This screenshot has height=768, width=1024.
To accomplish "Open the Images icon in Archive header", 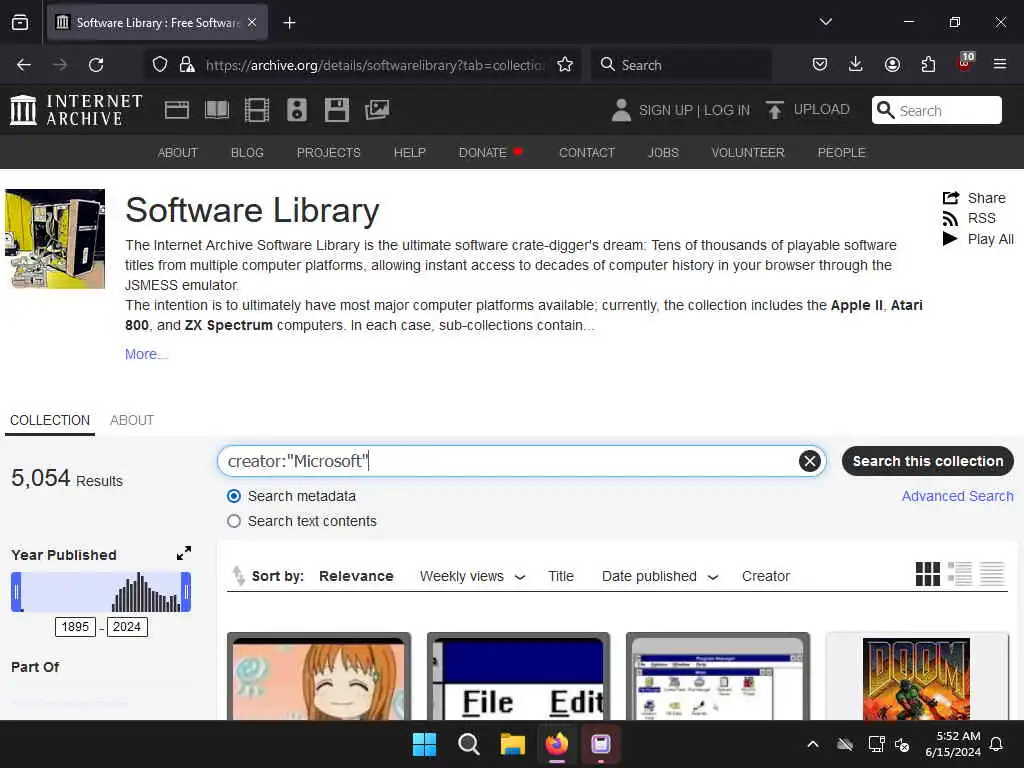I will coord(377,110).
